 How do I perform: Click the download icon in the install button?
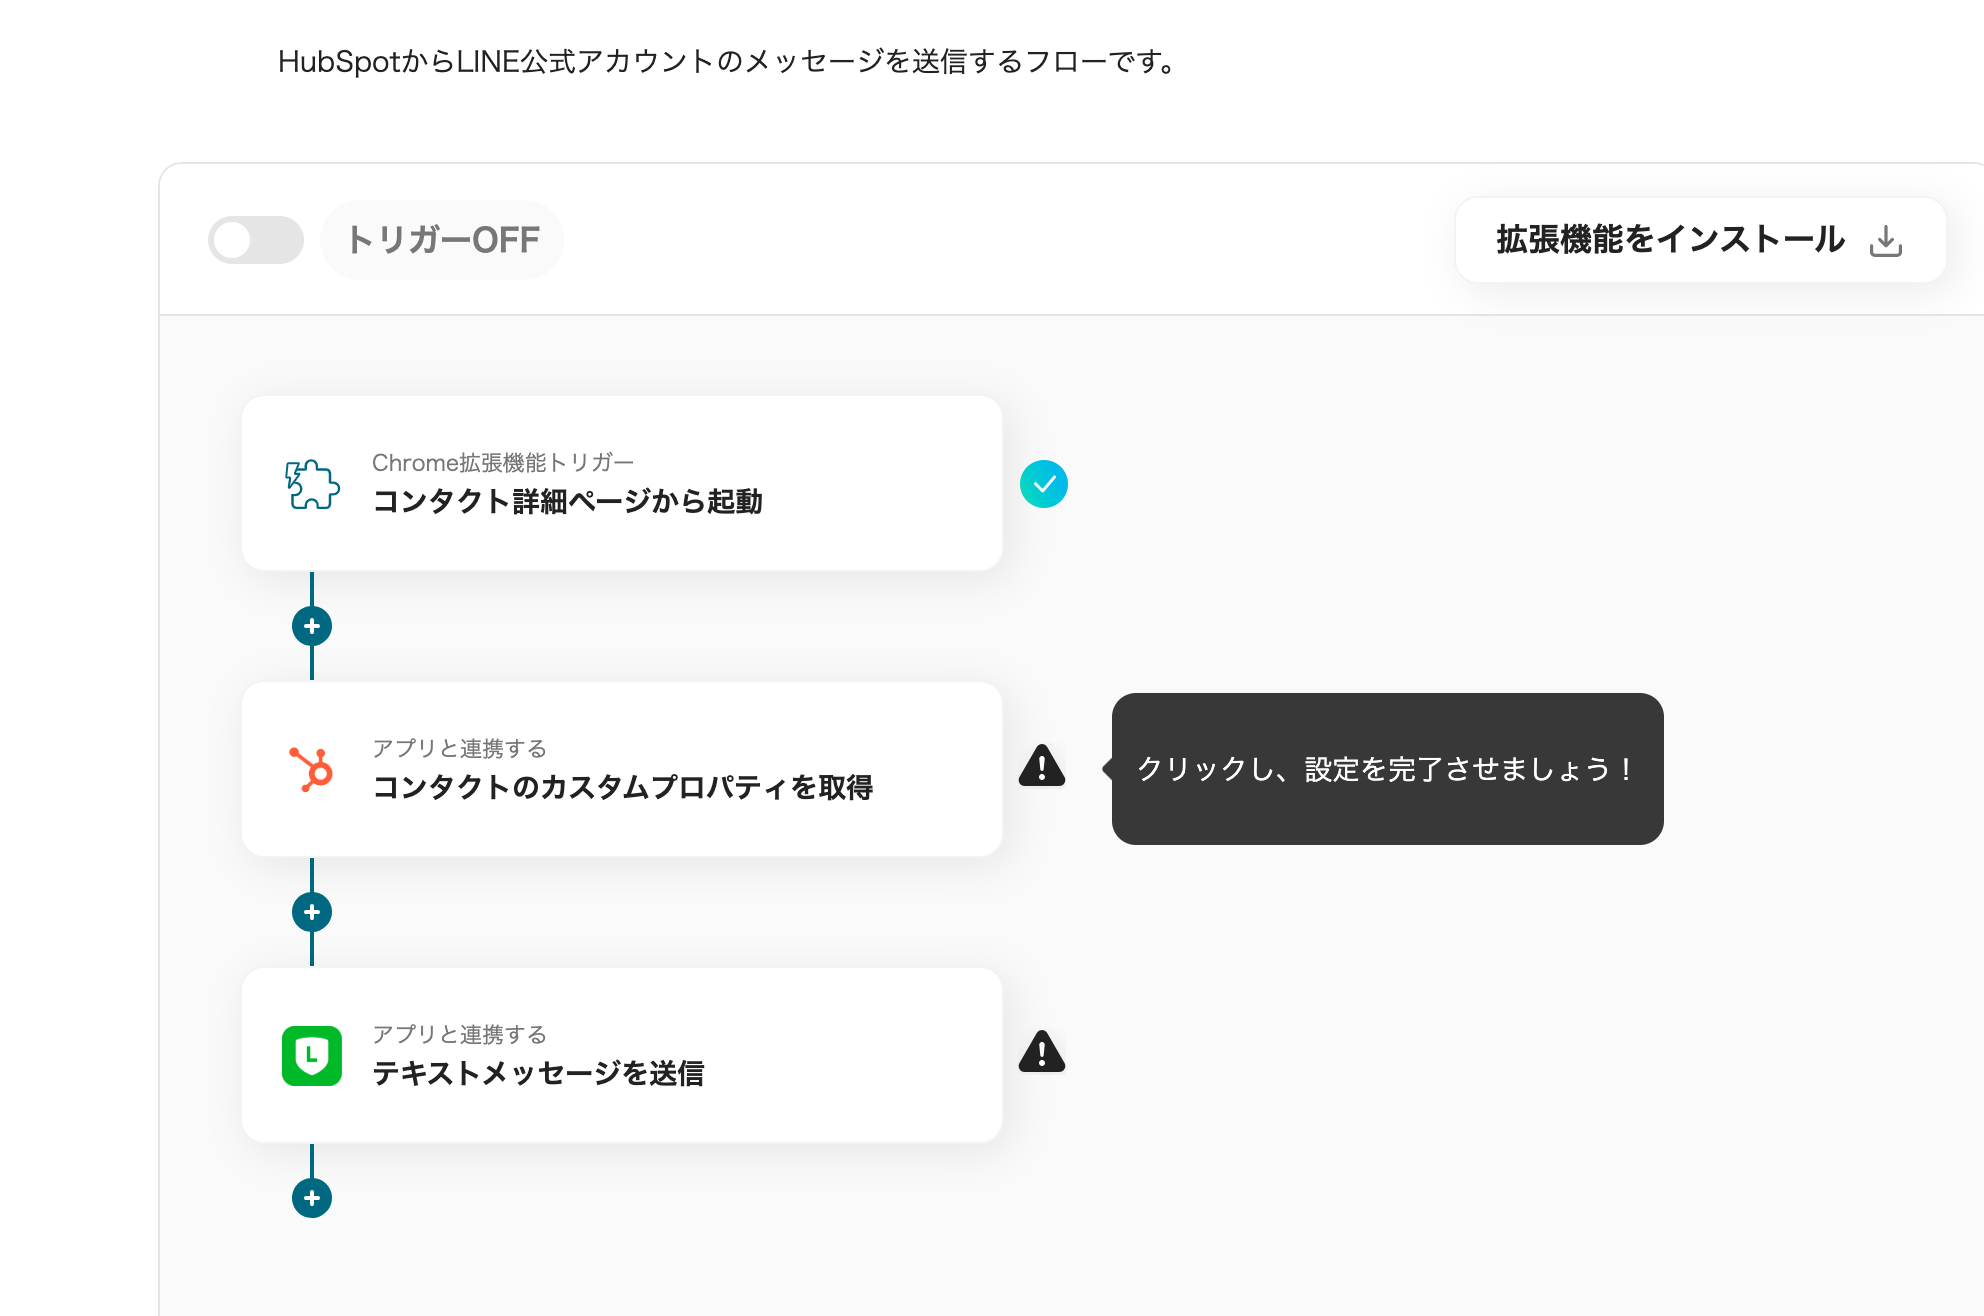(1885, 241)
